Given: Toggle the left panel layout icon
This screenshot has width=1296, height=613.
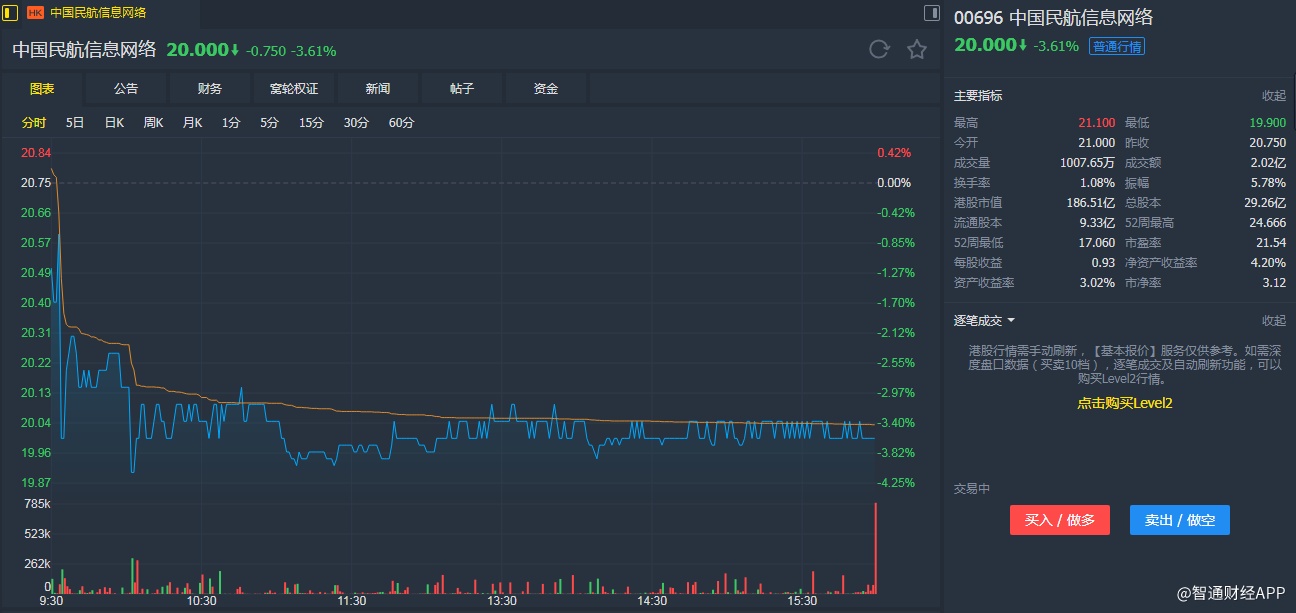Looking at the screenshot, I should pyautogui.click(x=11, y=13).
